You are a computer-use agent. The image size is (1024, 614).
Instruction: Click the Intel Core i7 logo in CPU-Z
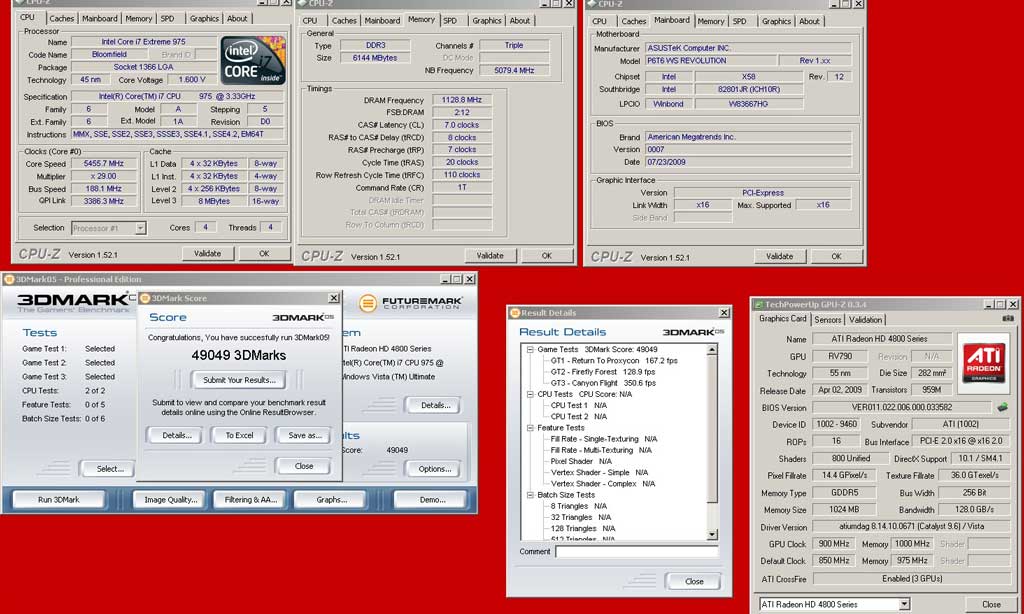(x=253, y=61)
